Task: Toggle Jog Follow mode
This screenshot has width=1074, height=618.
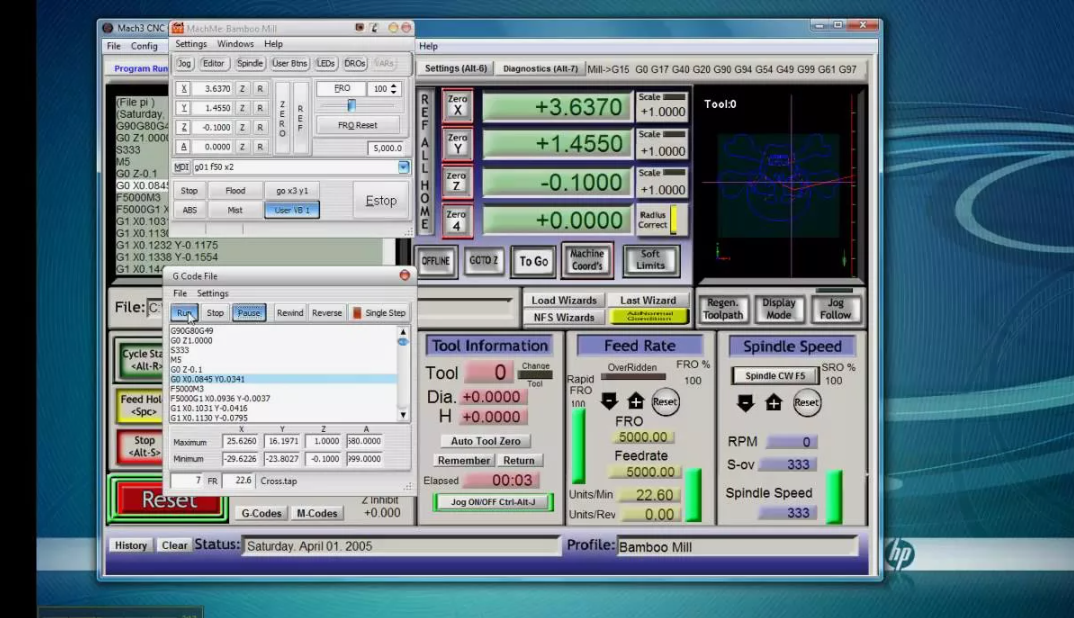Action: 835,309
